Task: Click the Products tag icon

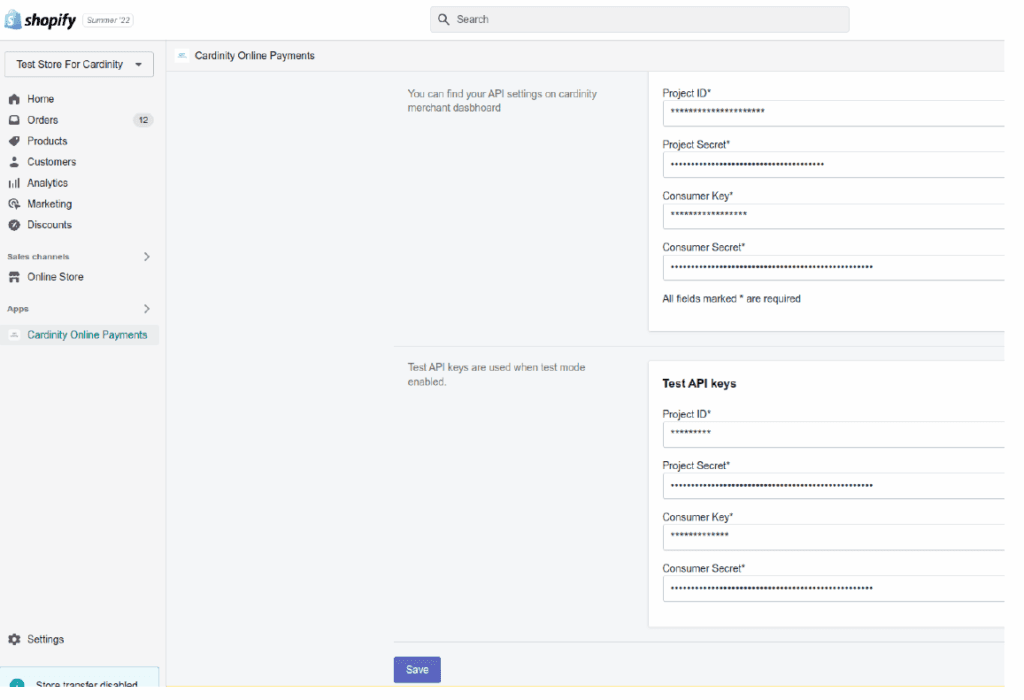Action: point(14,141)
